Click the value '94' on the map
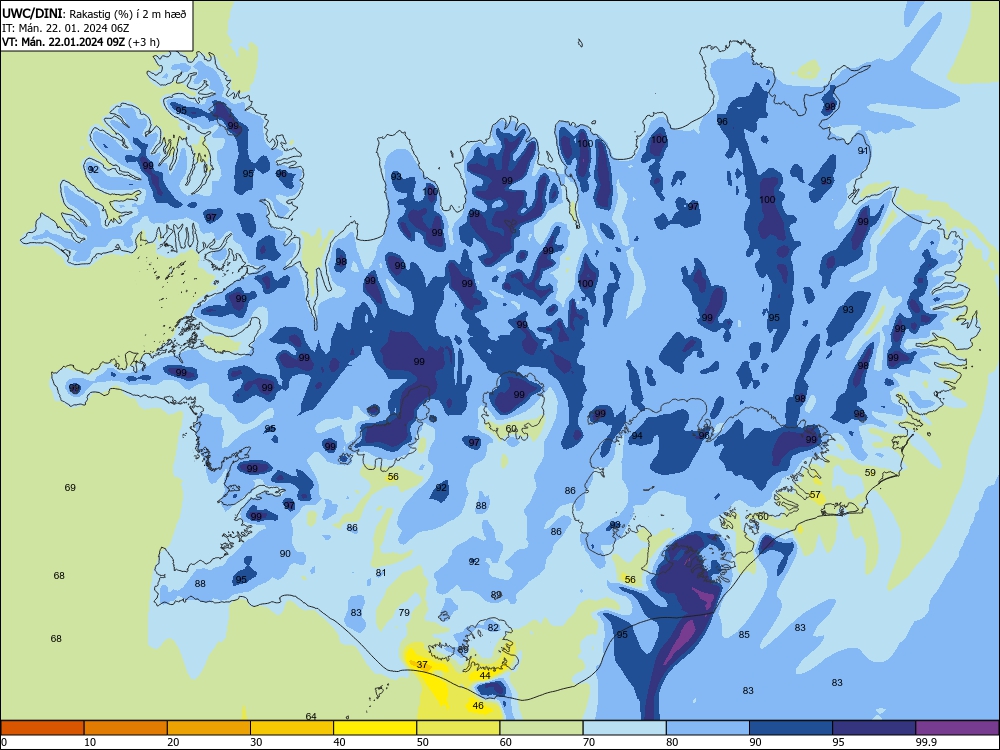 tap(636, 436)
